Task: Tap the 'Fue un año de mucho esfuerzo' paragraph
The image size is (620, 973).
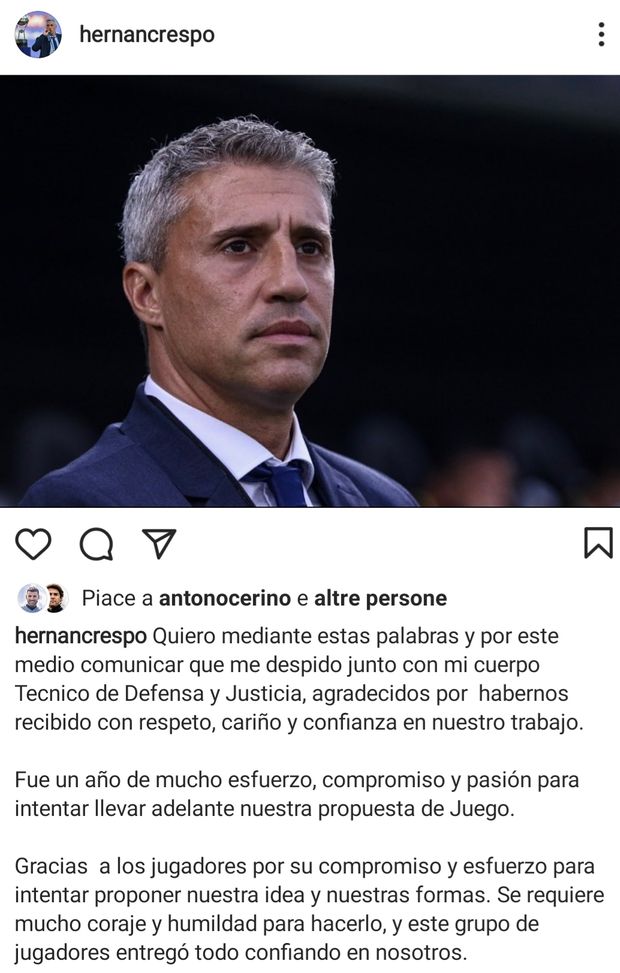Action: click(x=297, y=794)
